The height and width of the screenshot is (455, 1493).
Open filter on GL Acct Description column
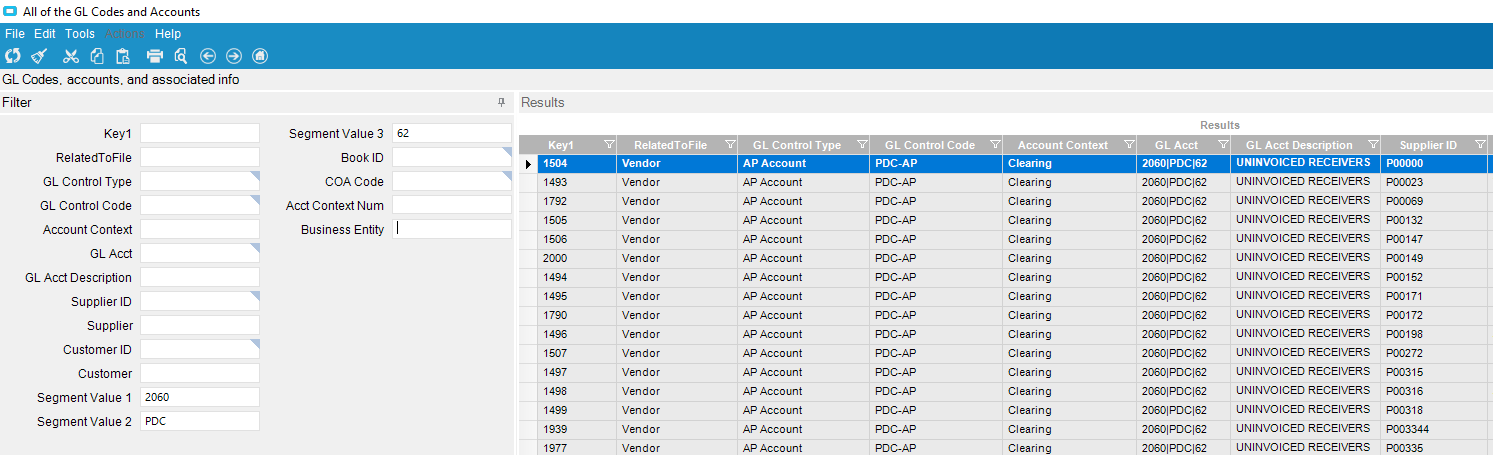[x=1373, y=145]
